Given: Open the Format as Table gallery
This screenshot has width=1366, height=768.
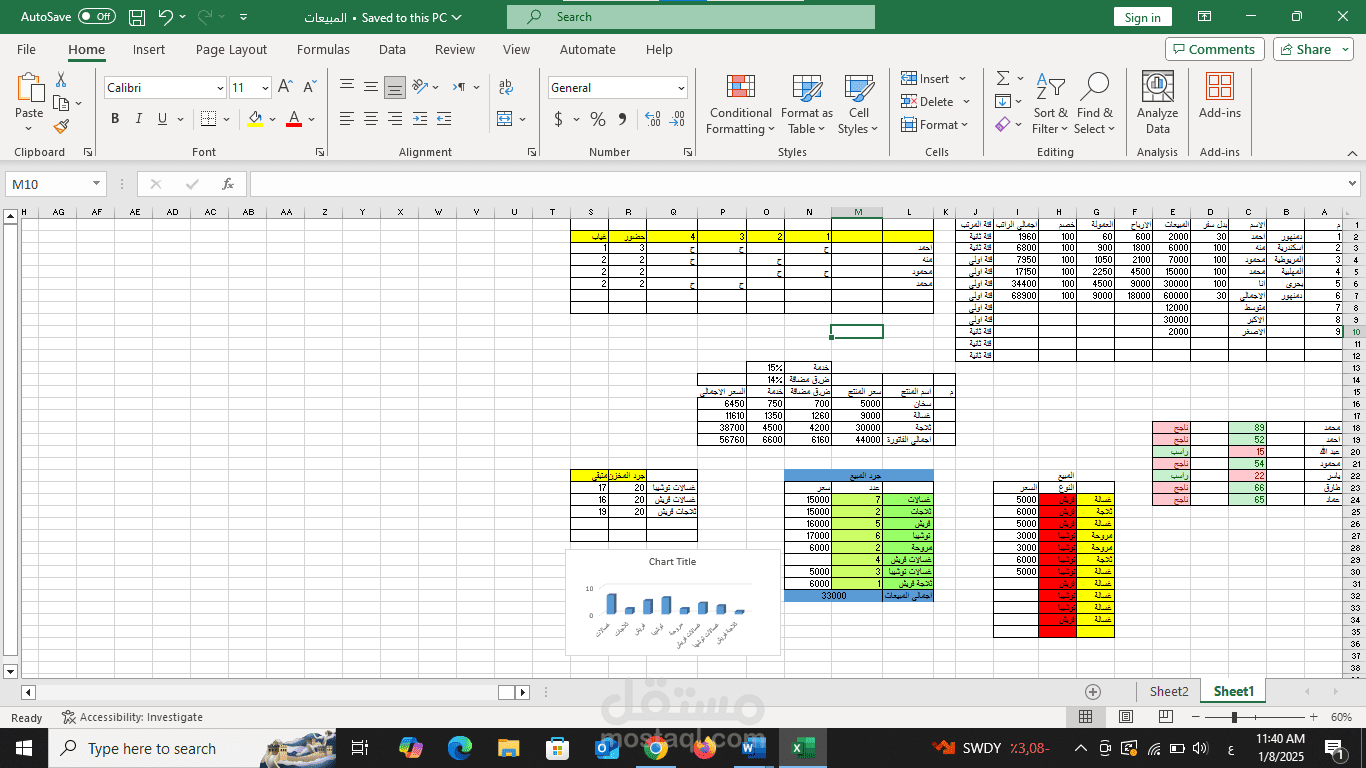Looking at the screenshot, I should tap(807, 104).
